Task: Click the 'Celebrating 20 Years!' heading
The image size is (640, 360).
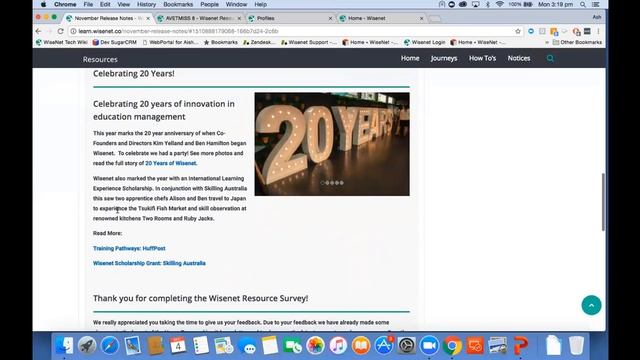Action: click(x=133, y=73)
